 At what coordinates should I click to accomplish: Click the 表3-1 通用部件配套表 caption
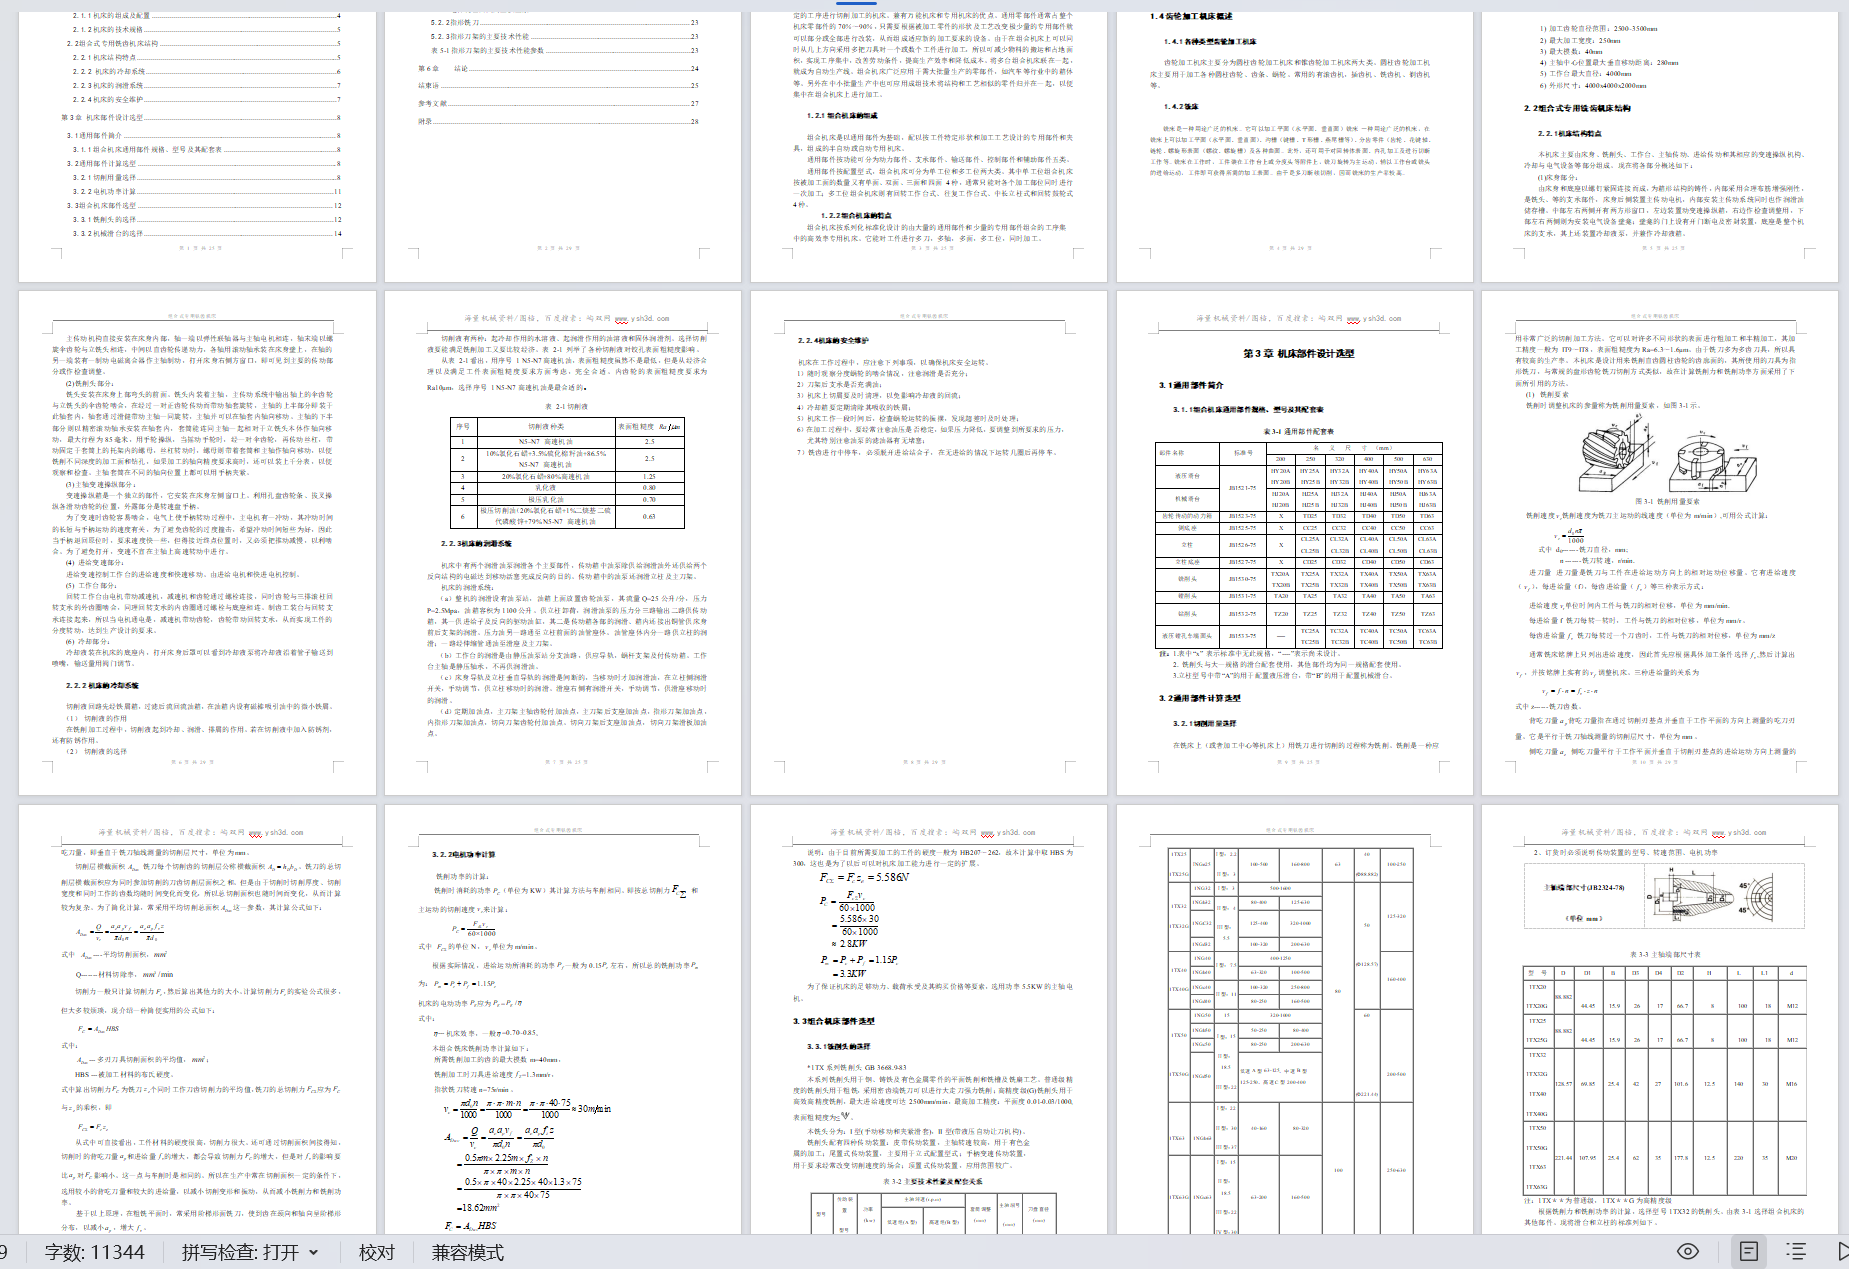1298,432
